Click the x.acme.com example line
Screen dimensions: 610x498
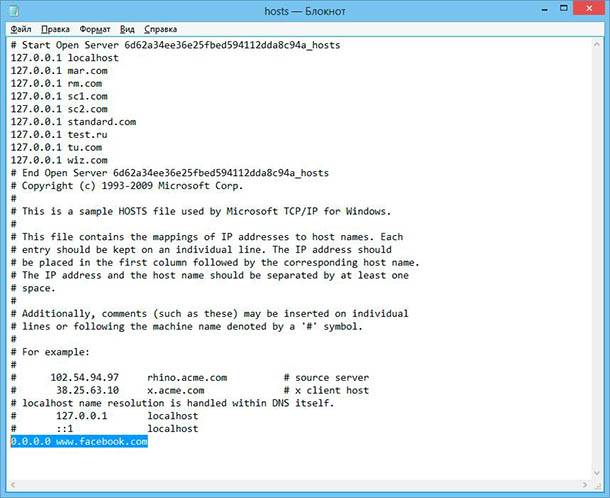tap(190, 391)
